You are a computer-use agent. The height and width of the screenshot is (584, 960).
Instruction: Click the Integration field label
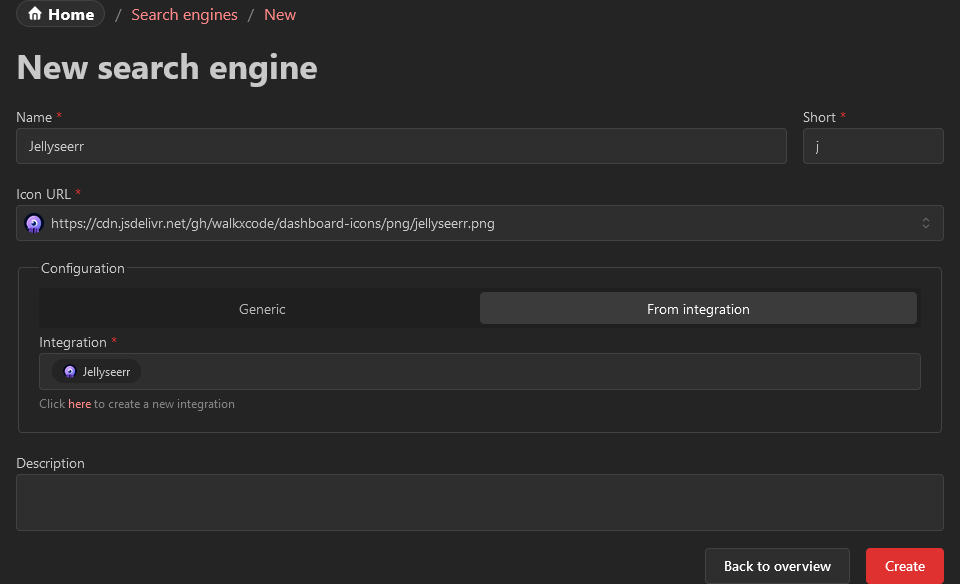[72, 342]
